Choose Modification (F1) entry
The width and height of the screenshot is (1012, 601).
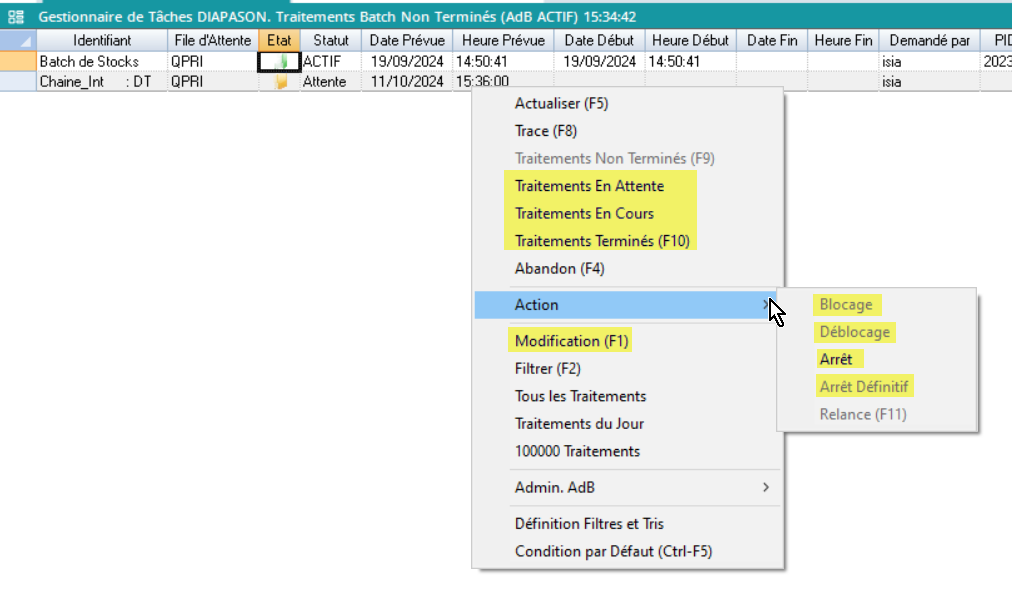pyautogui.click(x=571, y=341)
